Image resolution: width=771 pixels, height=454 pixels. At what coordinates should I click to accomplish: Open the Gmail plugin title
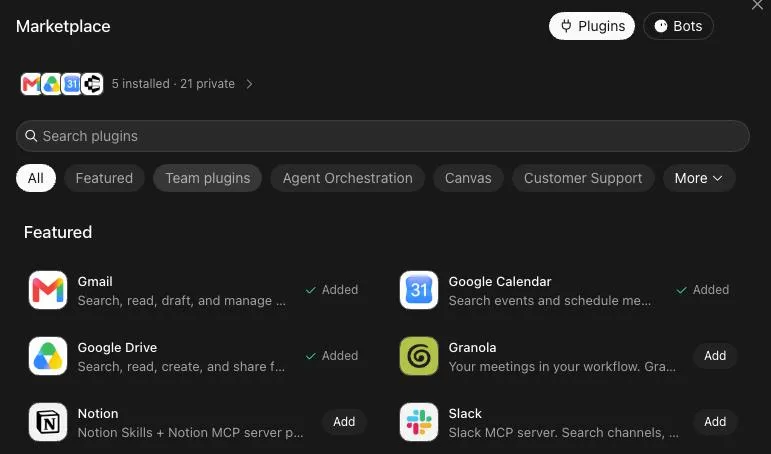coord(95,281)
